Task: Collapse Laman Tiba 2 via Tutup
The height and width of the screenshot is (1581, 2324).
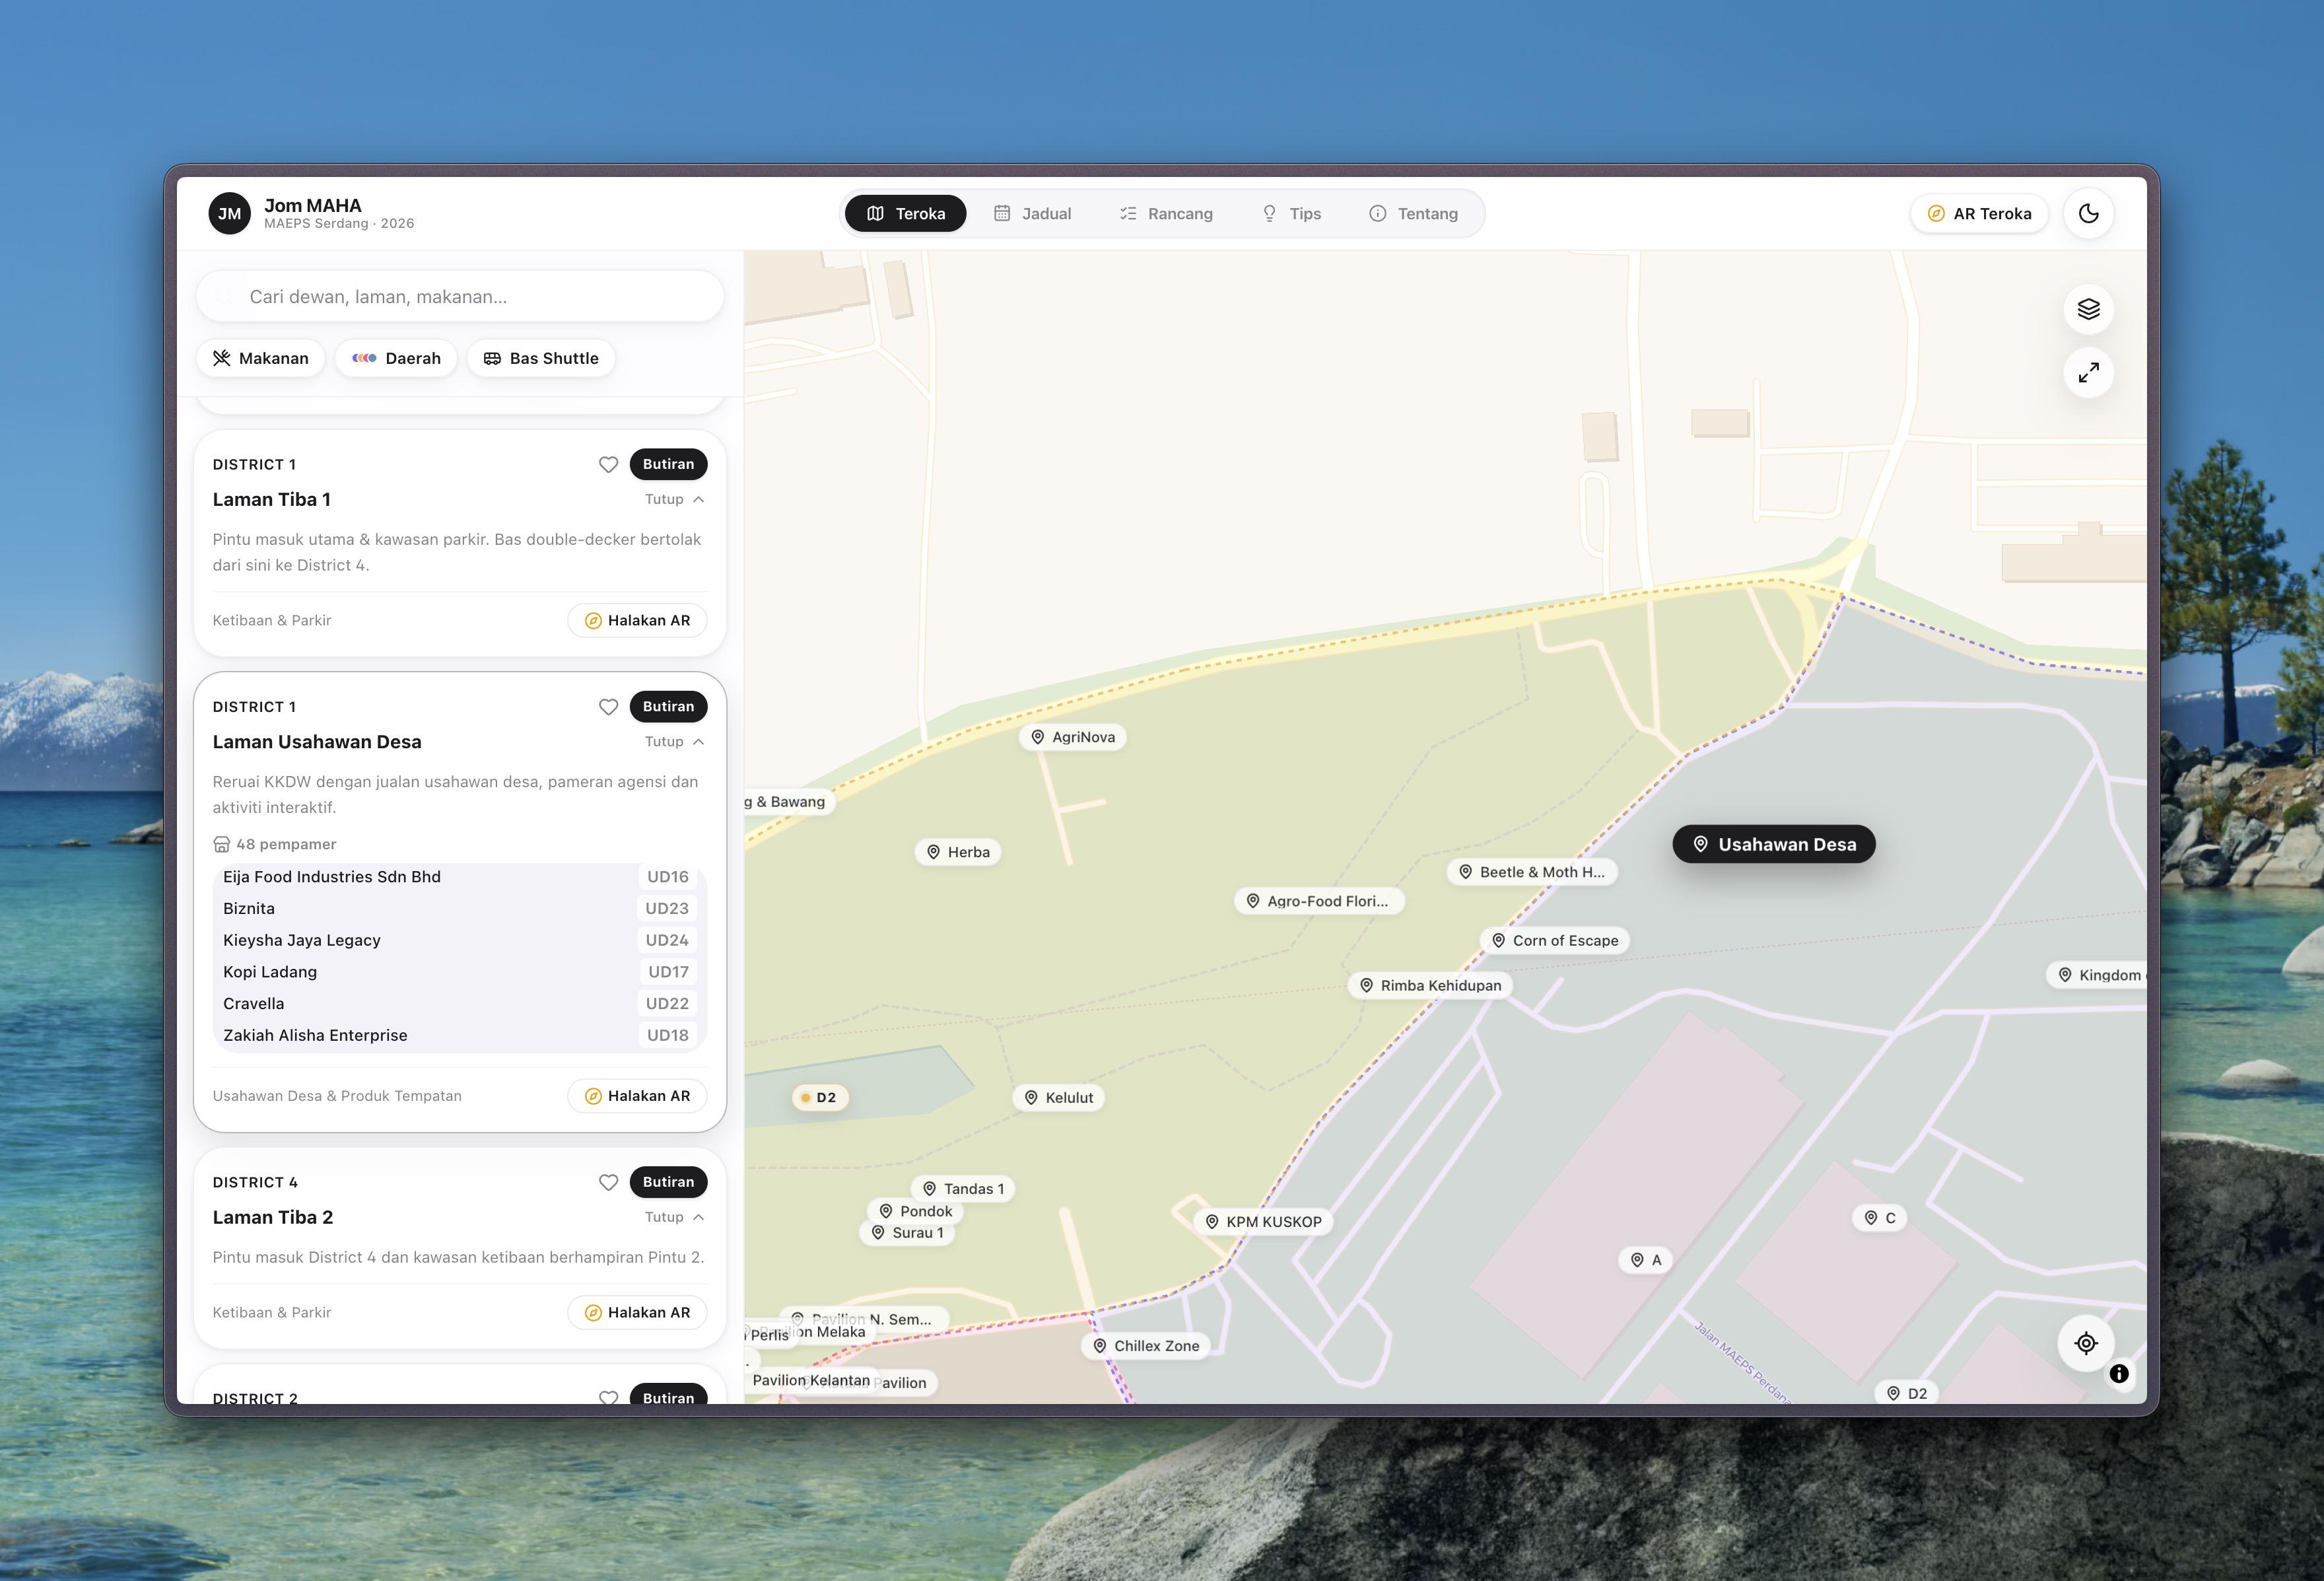Action: (675, 1217)
